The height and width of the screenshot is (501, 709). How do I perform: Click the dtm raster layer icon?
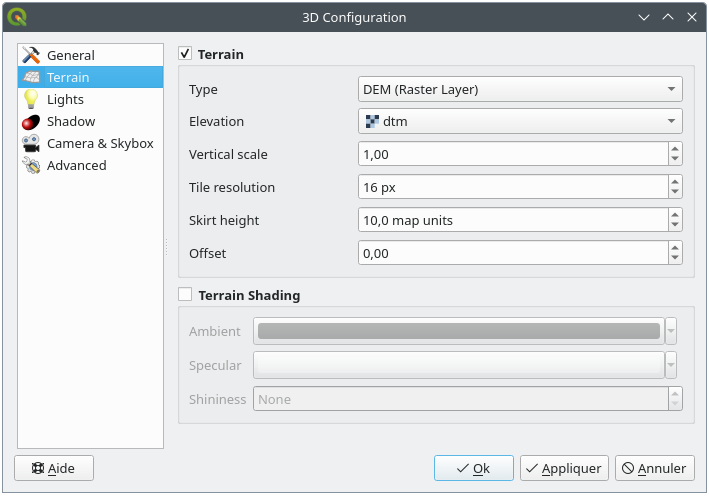371,122
